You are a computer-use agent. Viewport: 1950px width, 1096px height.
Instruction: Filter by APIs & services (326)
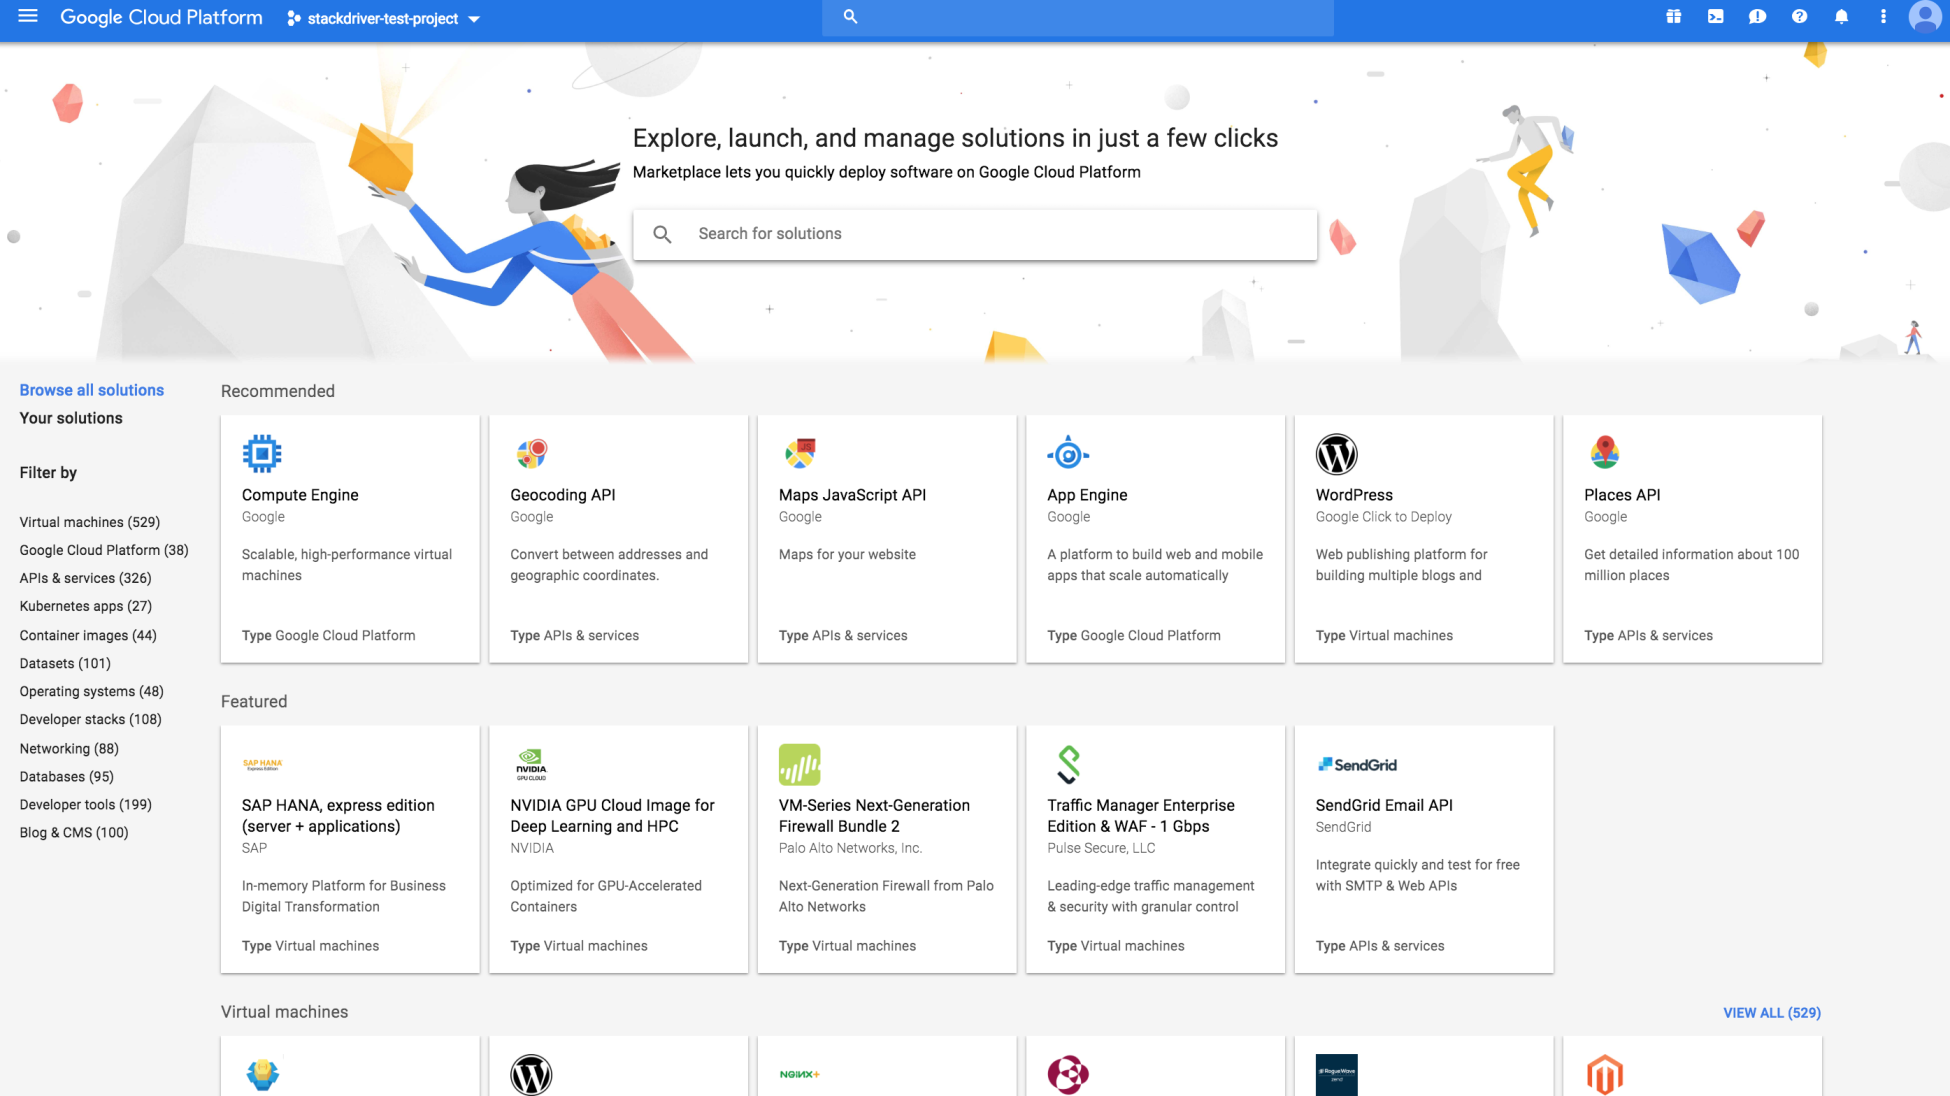coord(86,578)
